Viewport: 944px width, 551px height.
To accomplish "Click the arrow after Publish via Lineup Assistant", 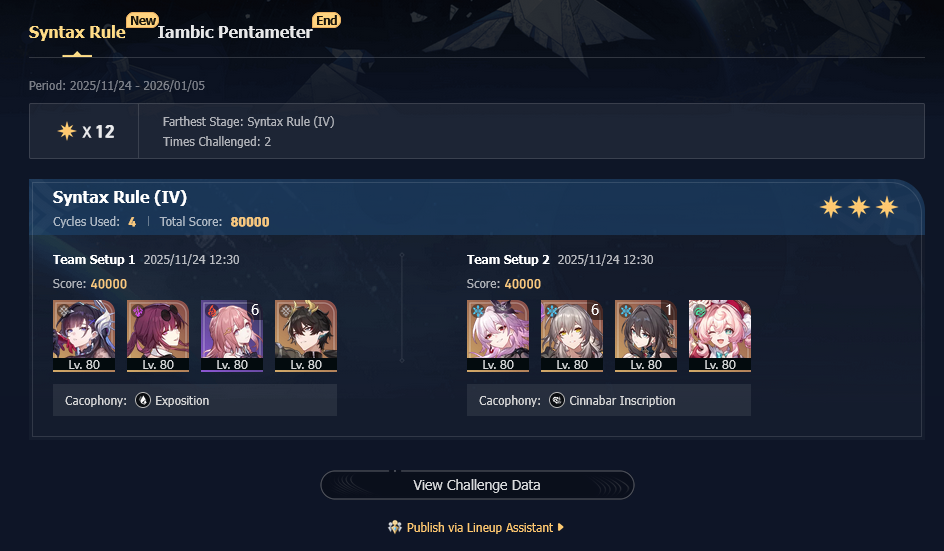I will (x=560, y=528).
